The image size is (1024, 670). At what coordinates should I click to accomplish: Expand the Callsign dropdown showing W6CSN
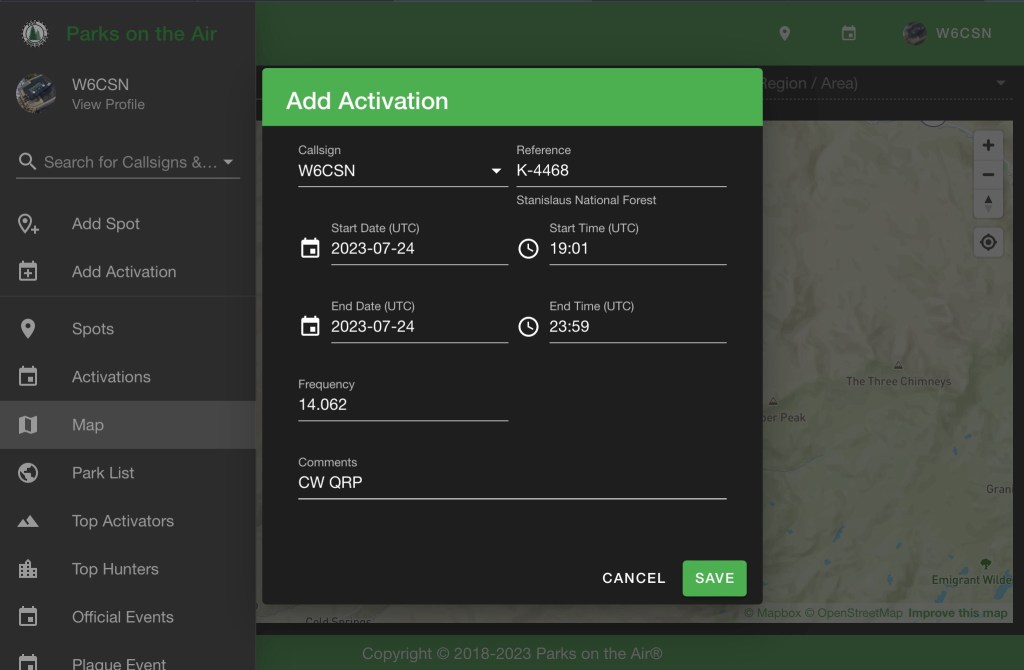point(496,171)
